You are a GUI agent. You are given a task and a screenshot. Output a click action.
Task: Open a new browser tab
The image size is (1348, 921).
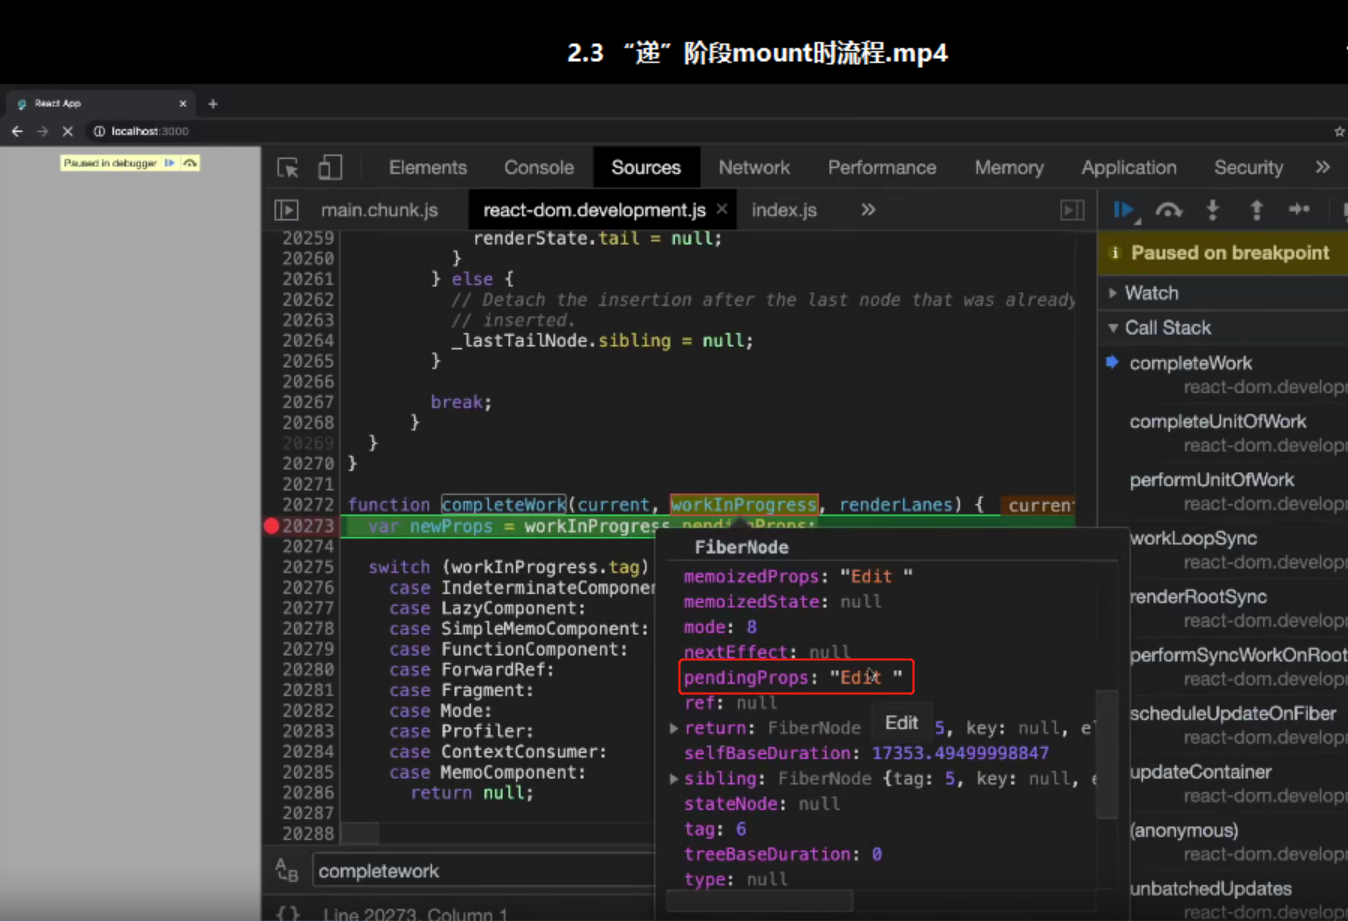point(212,103)
